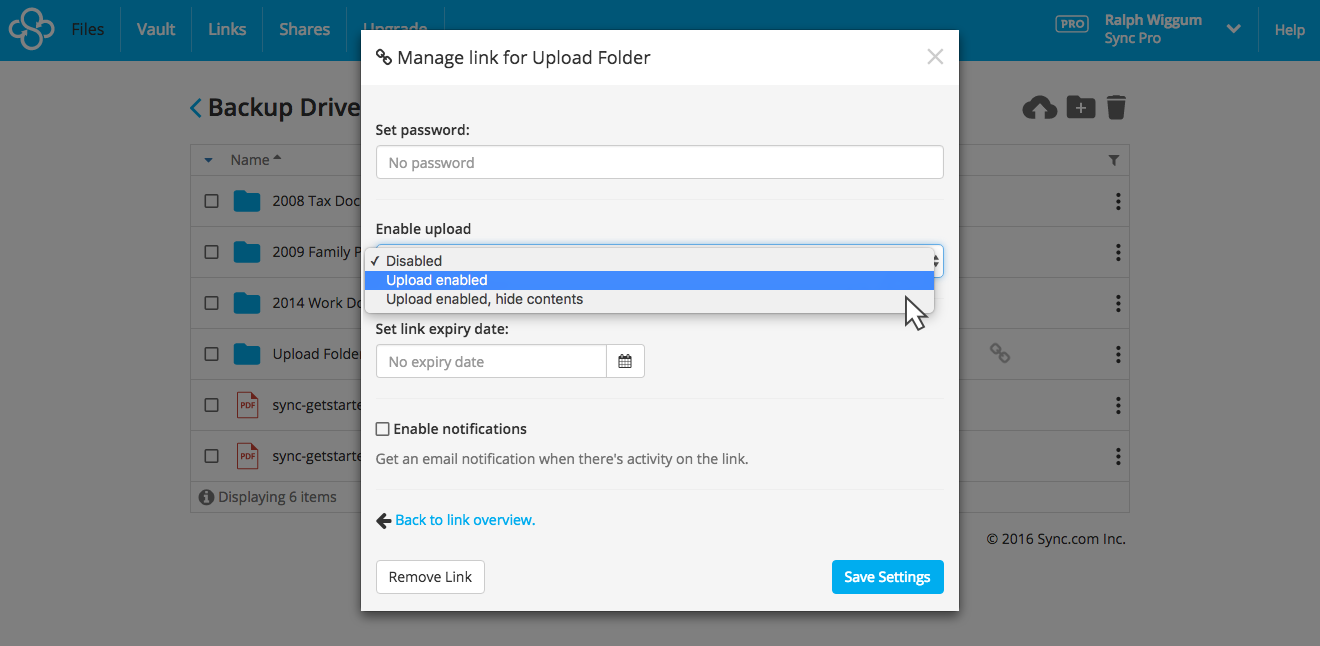Click the "No password" input field
The height and width of the screenshot is (646, 1320).
pyautogui.click(x=659, y=162)
